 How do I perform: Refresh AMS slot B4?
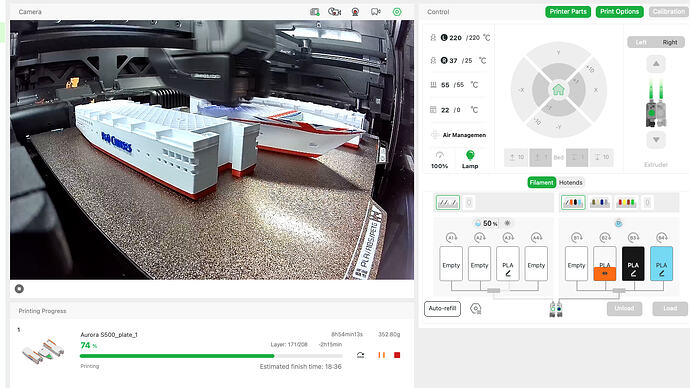(x=661, y=238)
